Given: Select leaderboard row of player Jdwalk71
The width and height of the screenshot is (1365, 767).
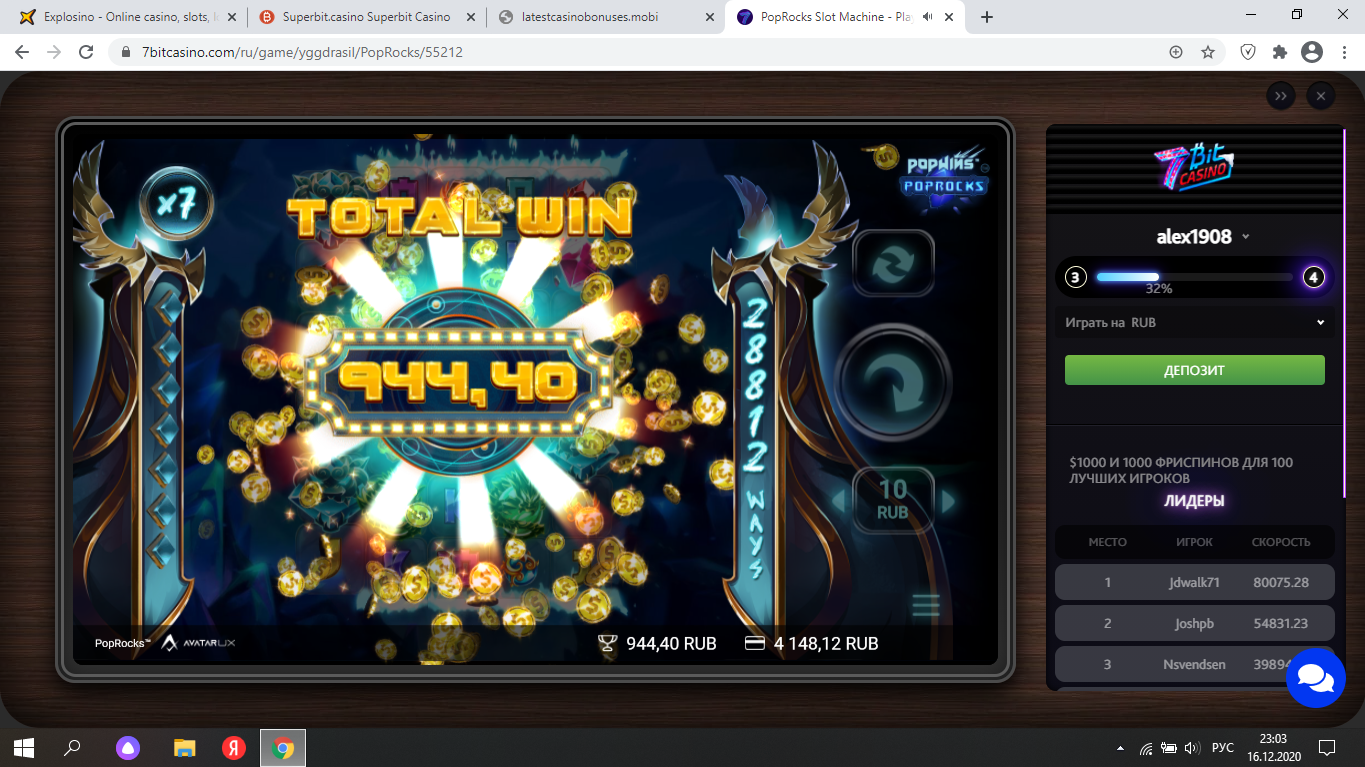Looking at the screenshot, I should click(x=1195, y=582).
